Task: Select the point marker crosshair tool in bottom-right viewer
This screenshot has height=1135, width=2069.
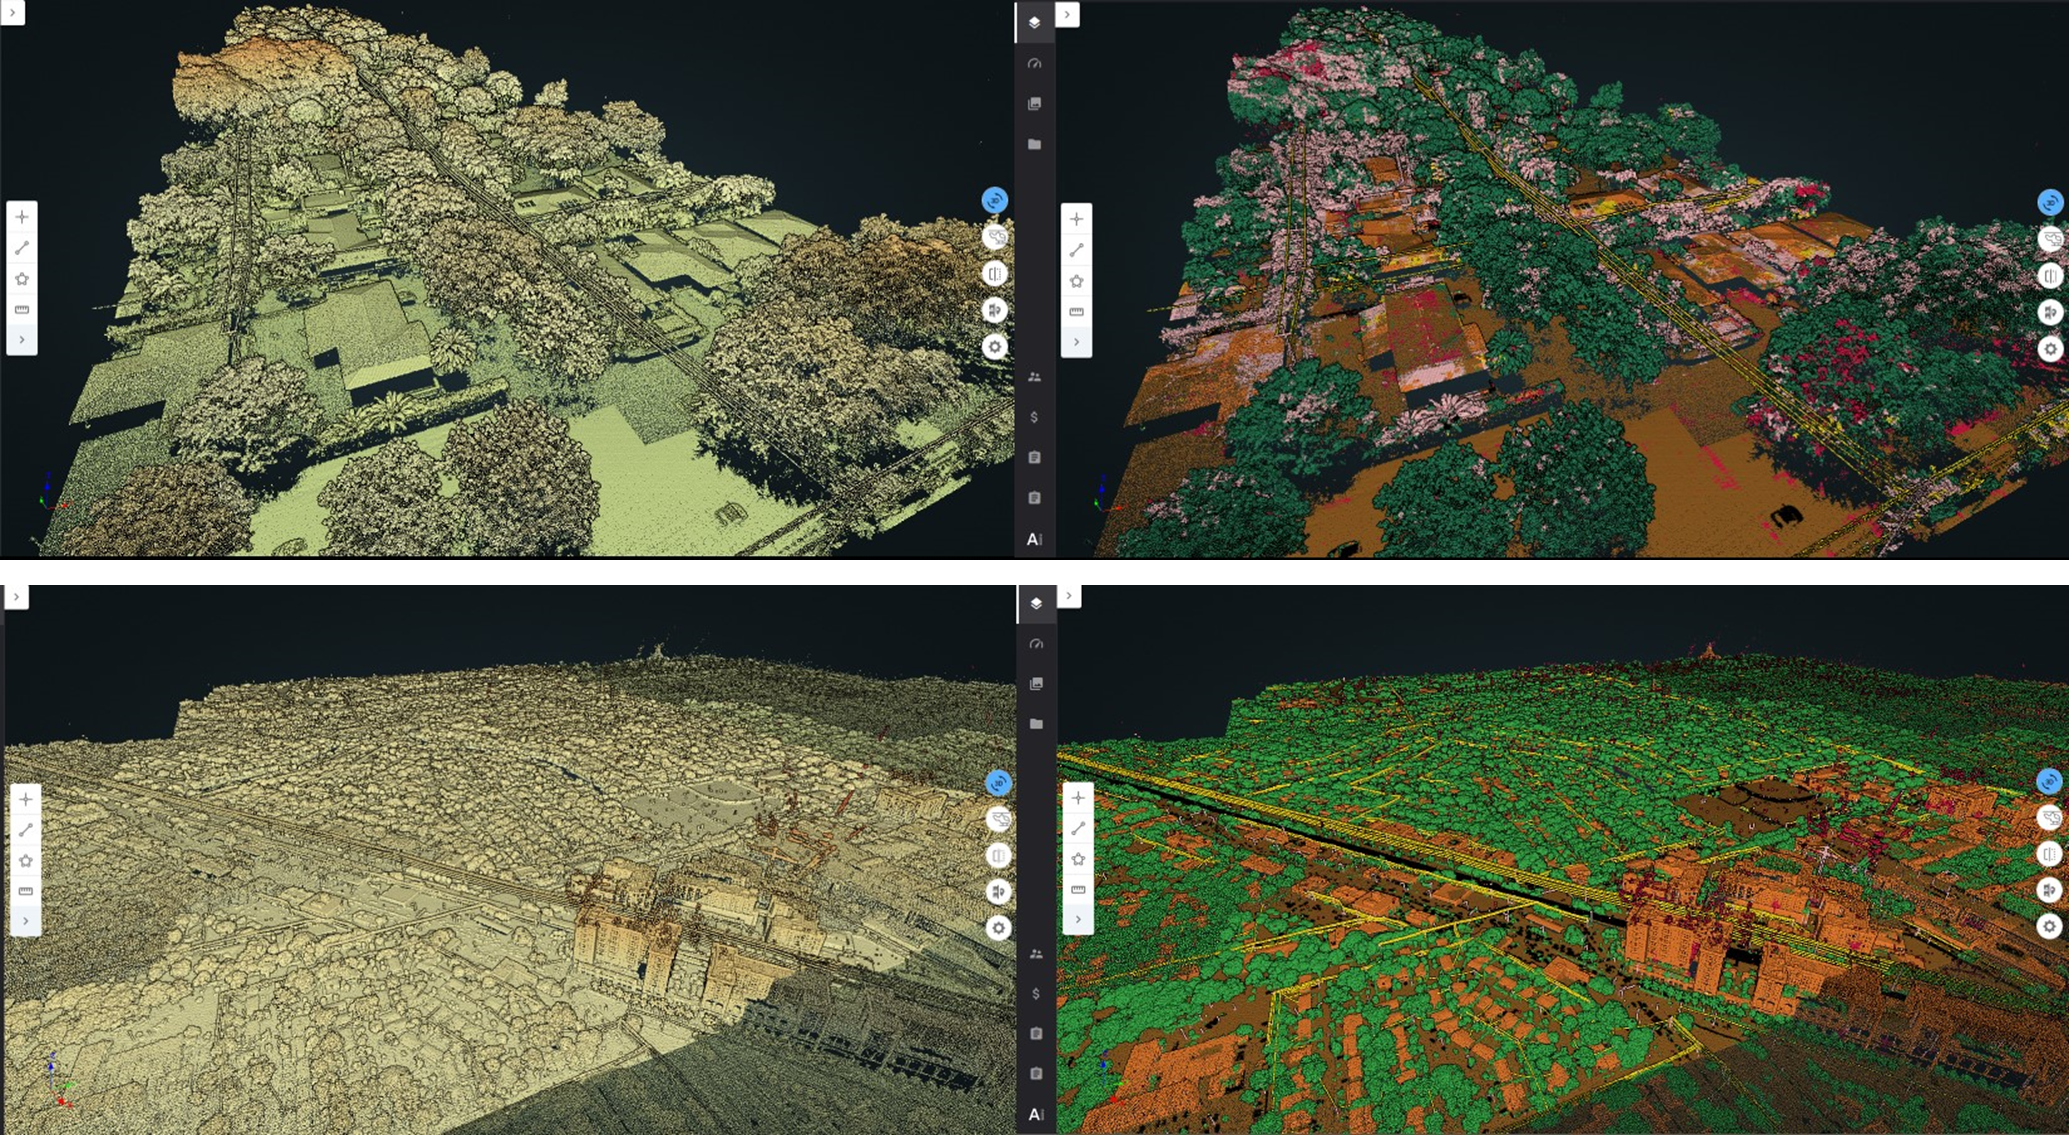Action: (1078, 798)
